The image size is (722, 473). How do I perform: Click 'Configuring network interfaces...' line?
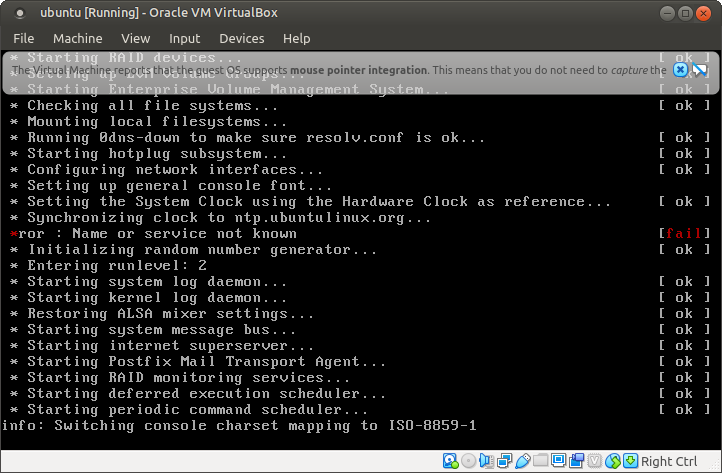coord(166,169)
